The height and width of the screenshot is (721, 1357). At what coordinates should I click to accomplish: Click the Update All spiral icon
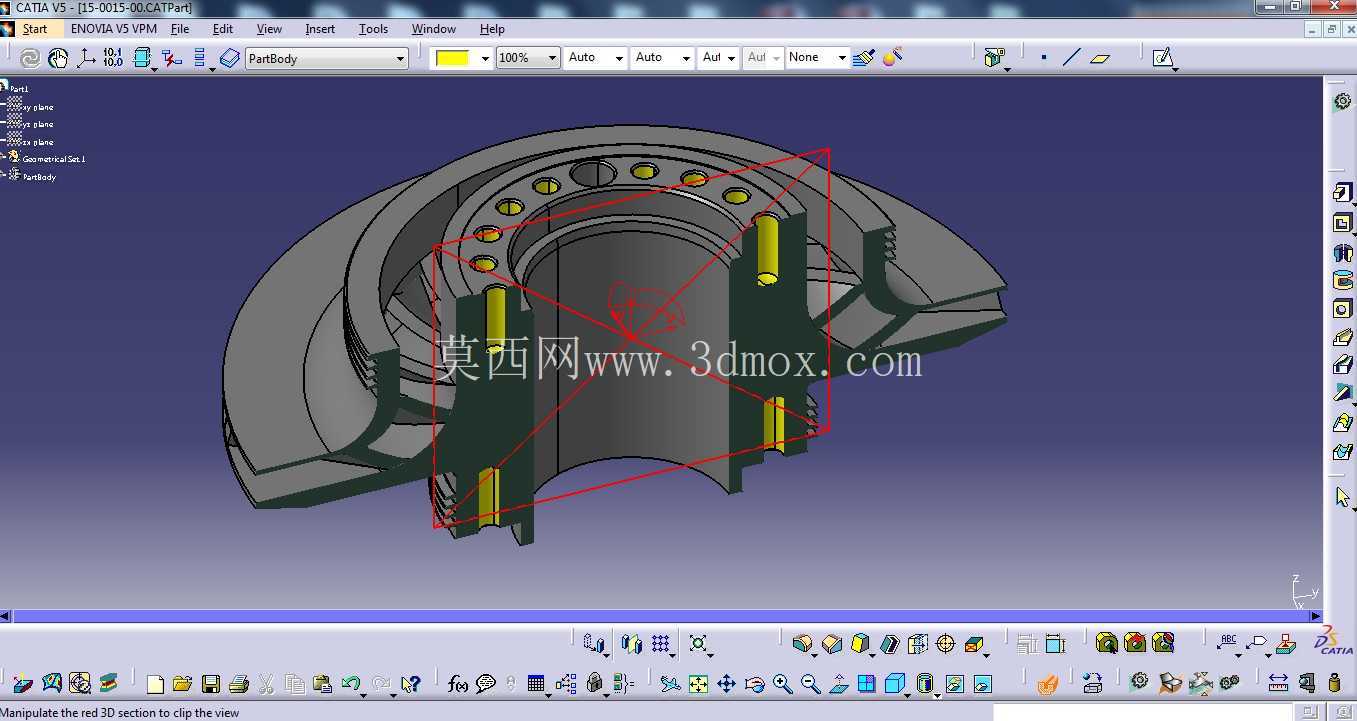(30, 58)
